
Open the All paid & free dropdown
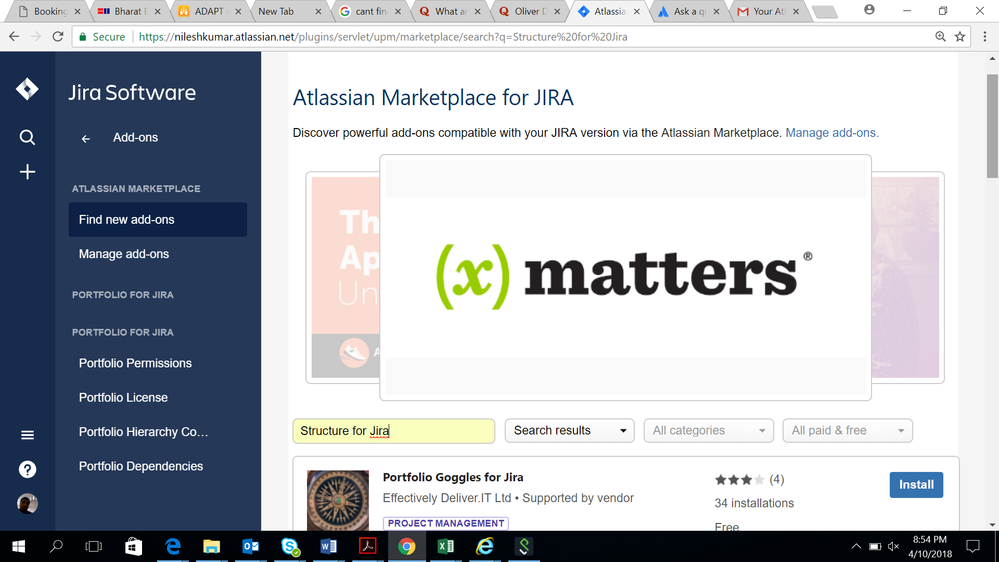click(847, 431)
